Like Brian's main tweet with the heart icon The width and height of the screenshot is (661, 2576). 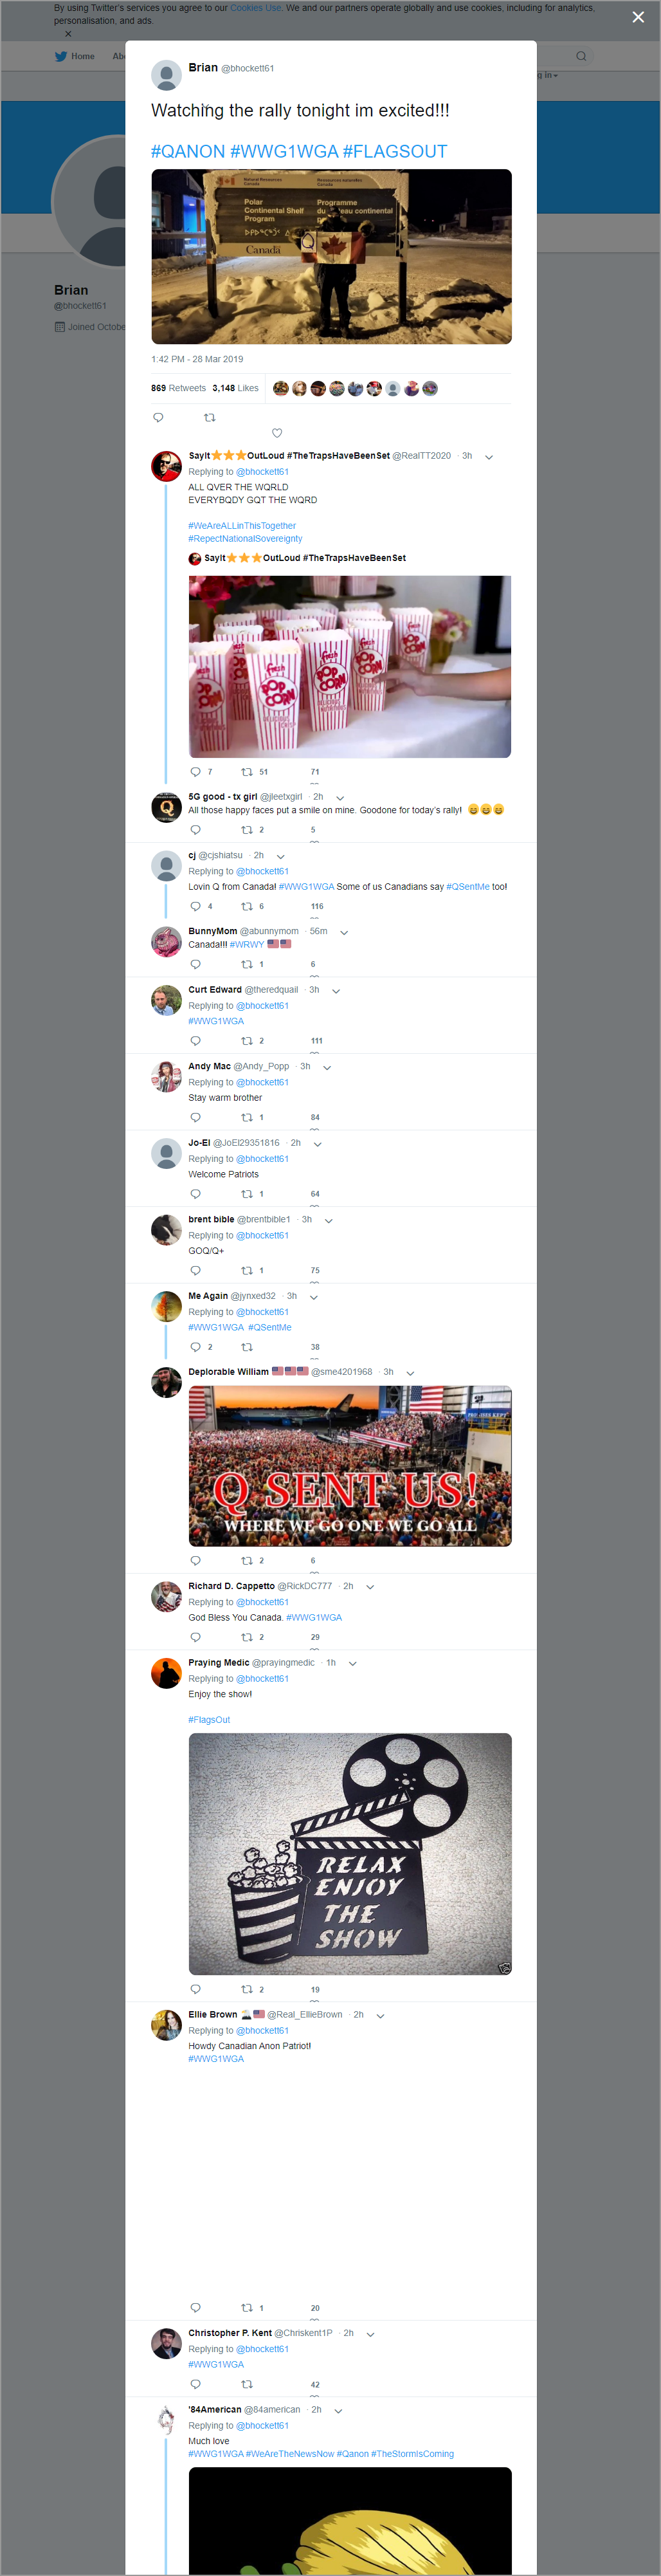(277, 433)
